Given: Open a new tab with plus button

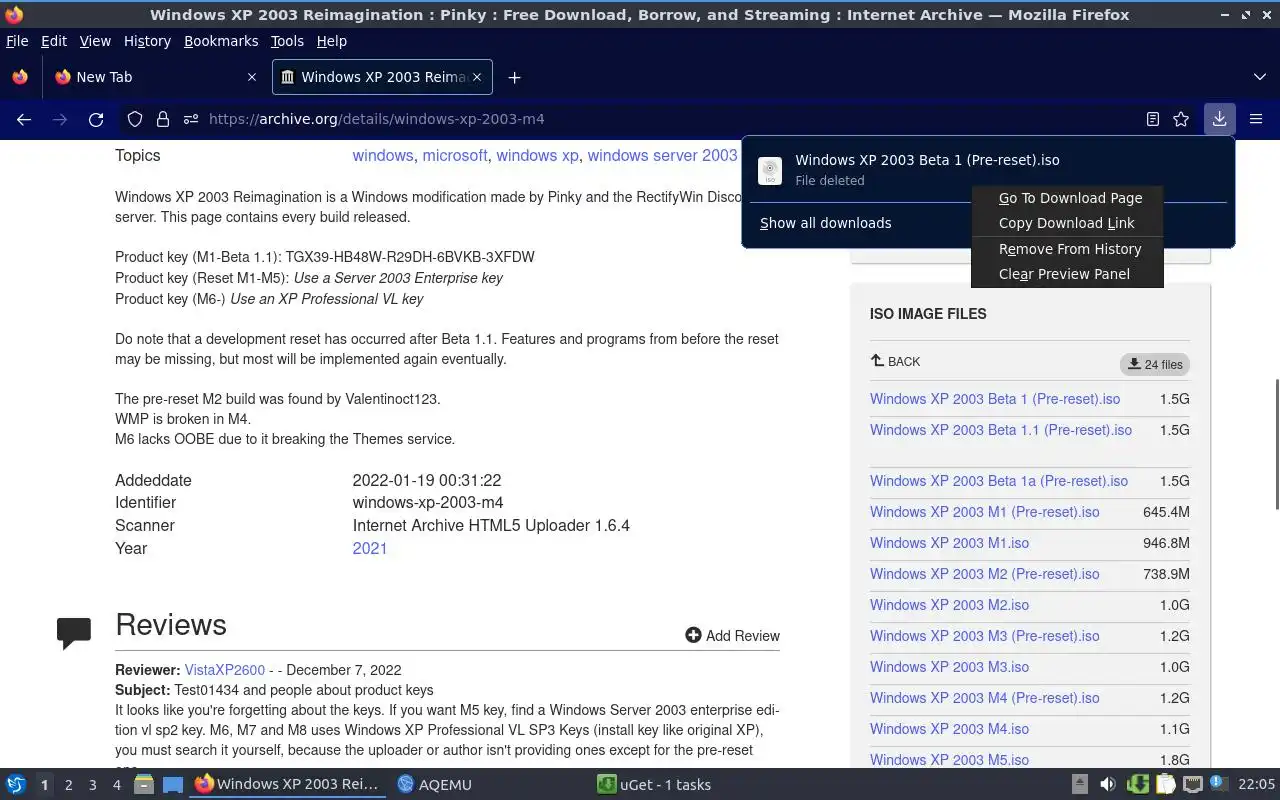Looking at the screenshot, I should tap(514, 77).
